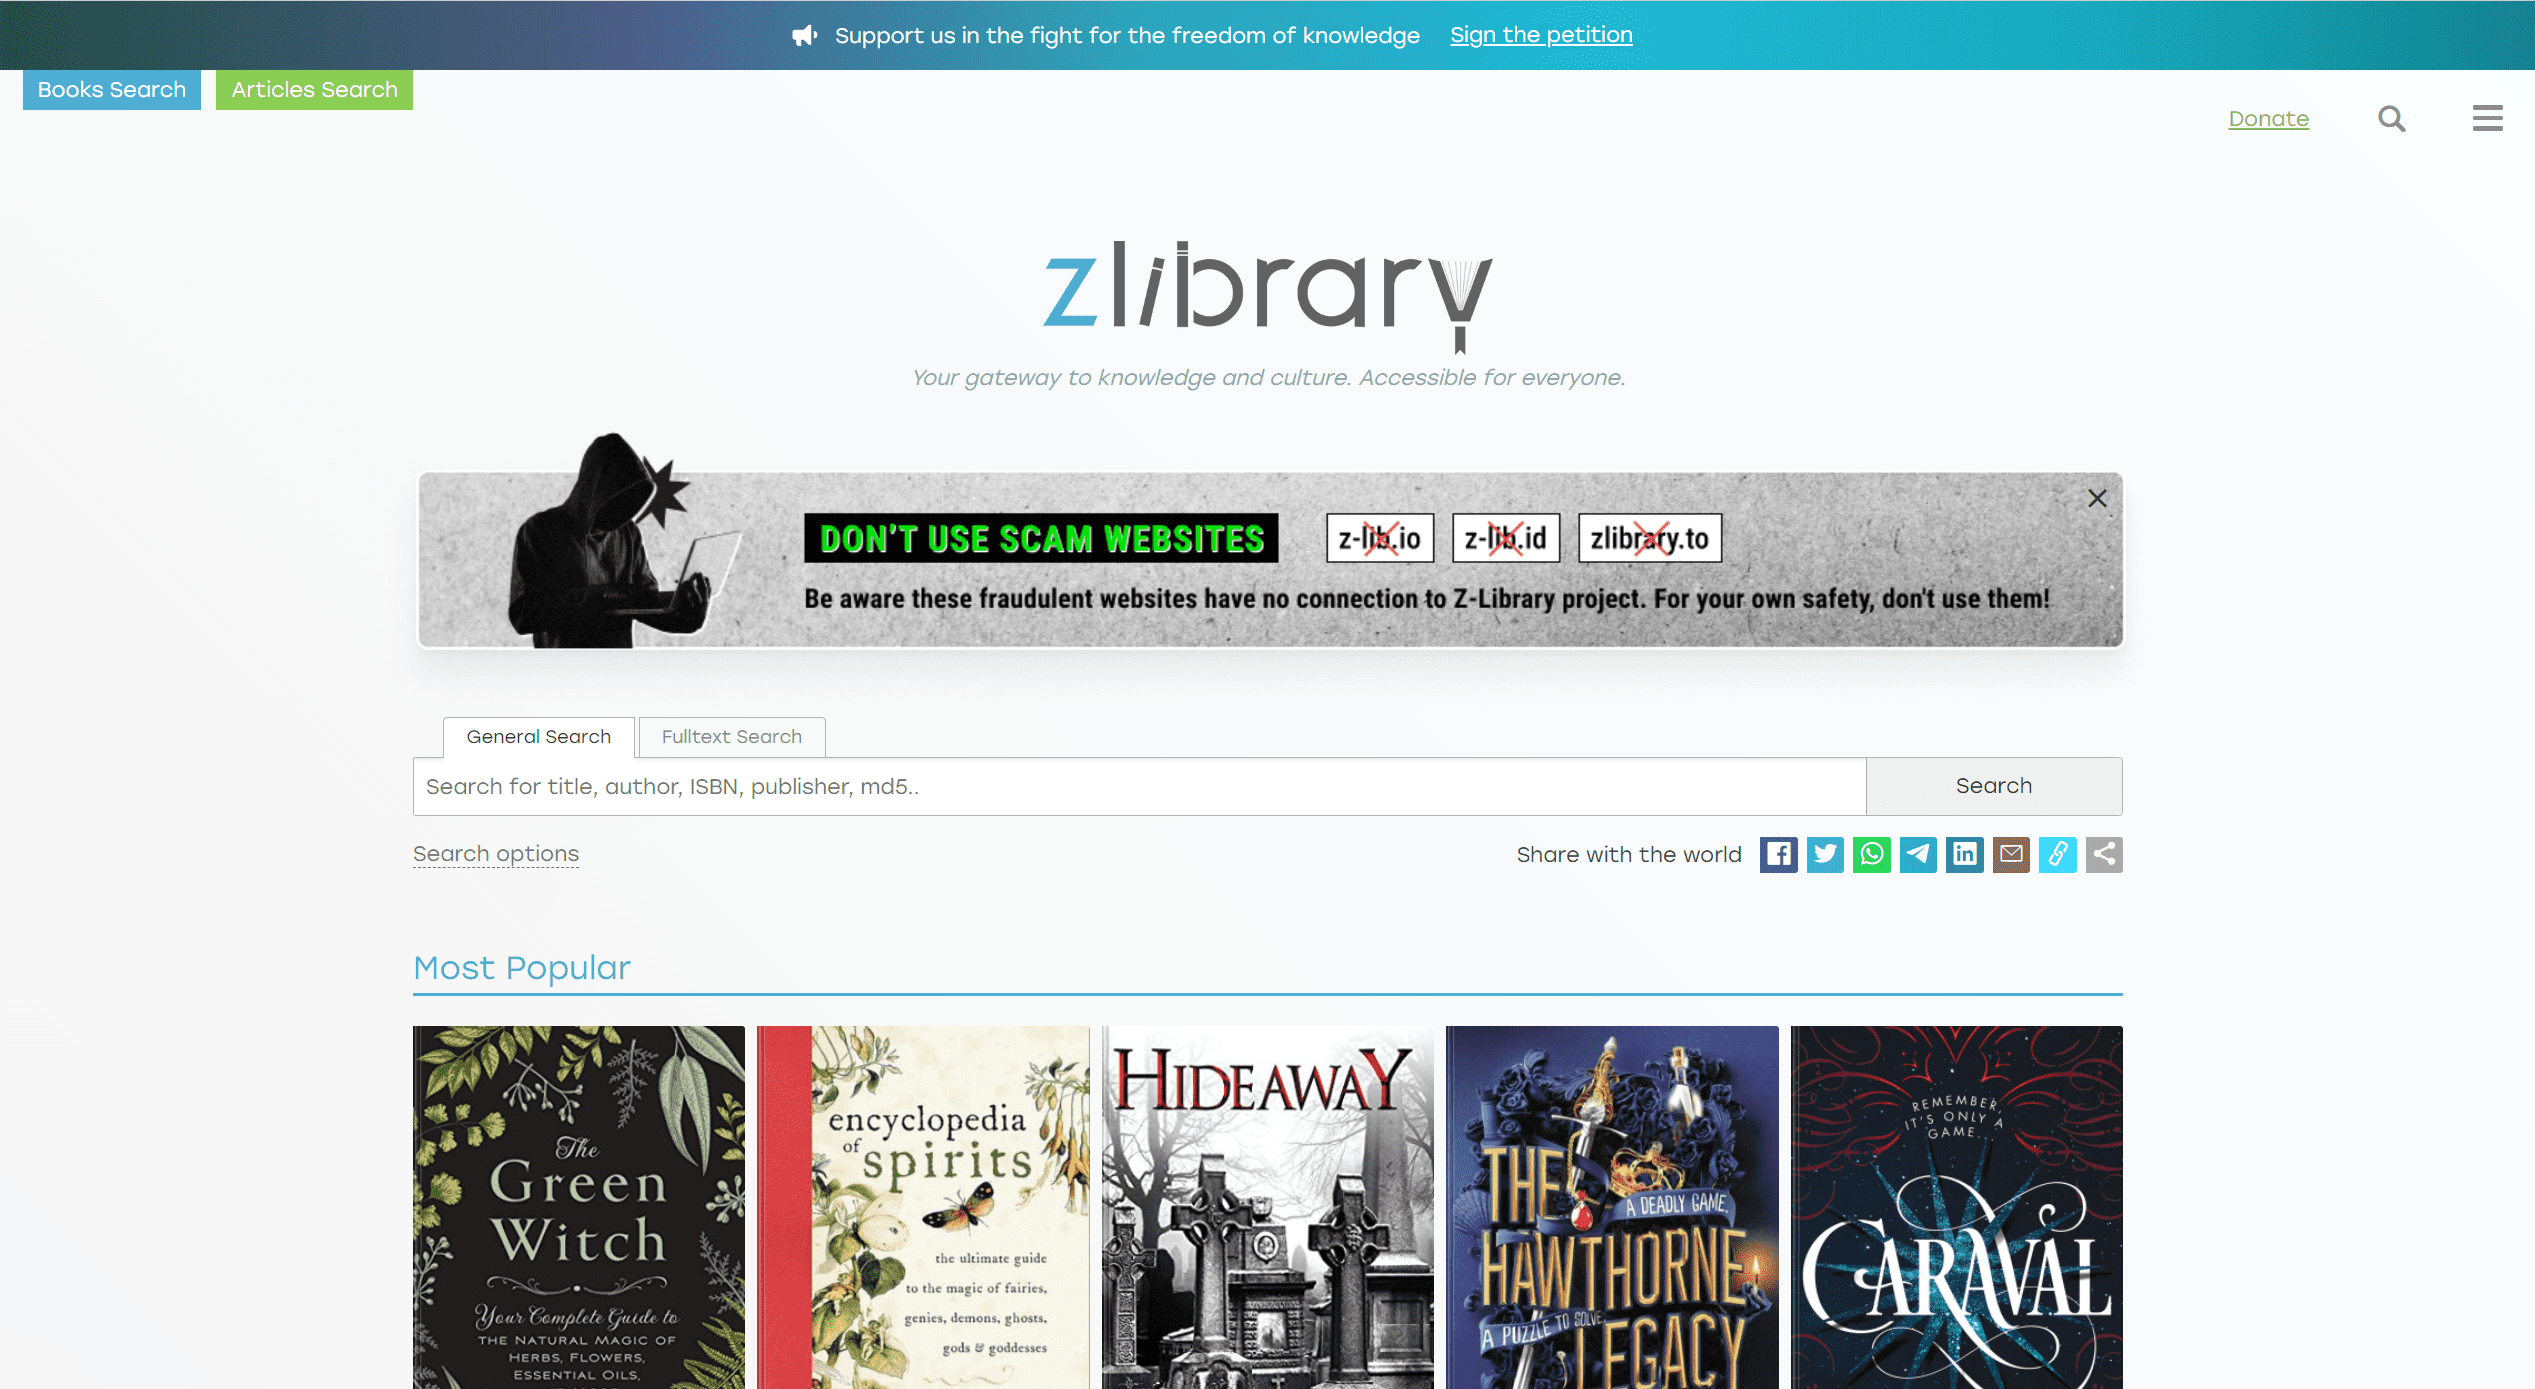2535x1389 pixels.
Task: Click the Donate button
Action: point(2266,118)
